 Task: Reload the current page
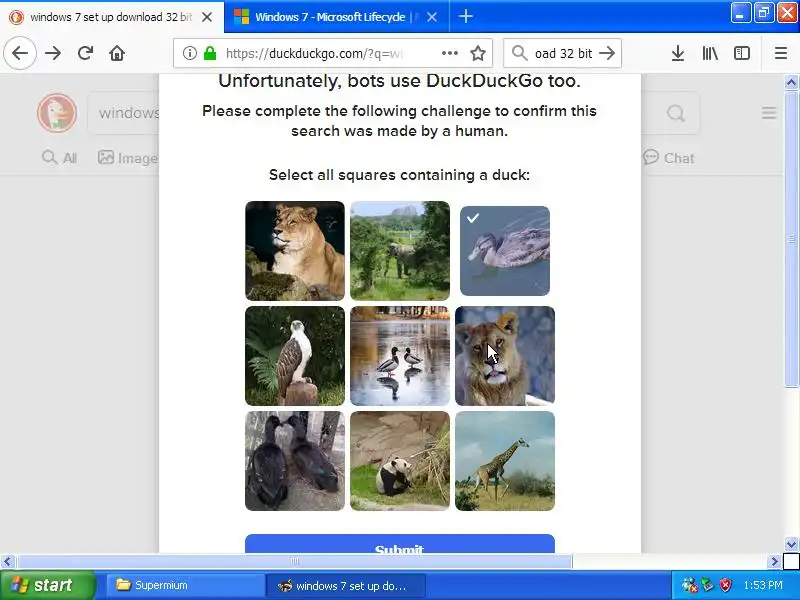coord(85,53)
